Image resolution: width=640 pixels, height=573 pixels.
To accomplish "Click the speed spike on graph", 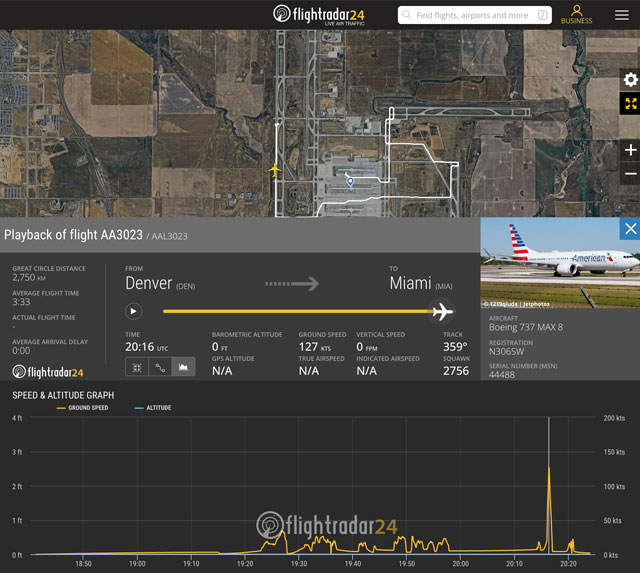I will 548,468.
